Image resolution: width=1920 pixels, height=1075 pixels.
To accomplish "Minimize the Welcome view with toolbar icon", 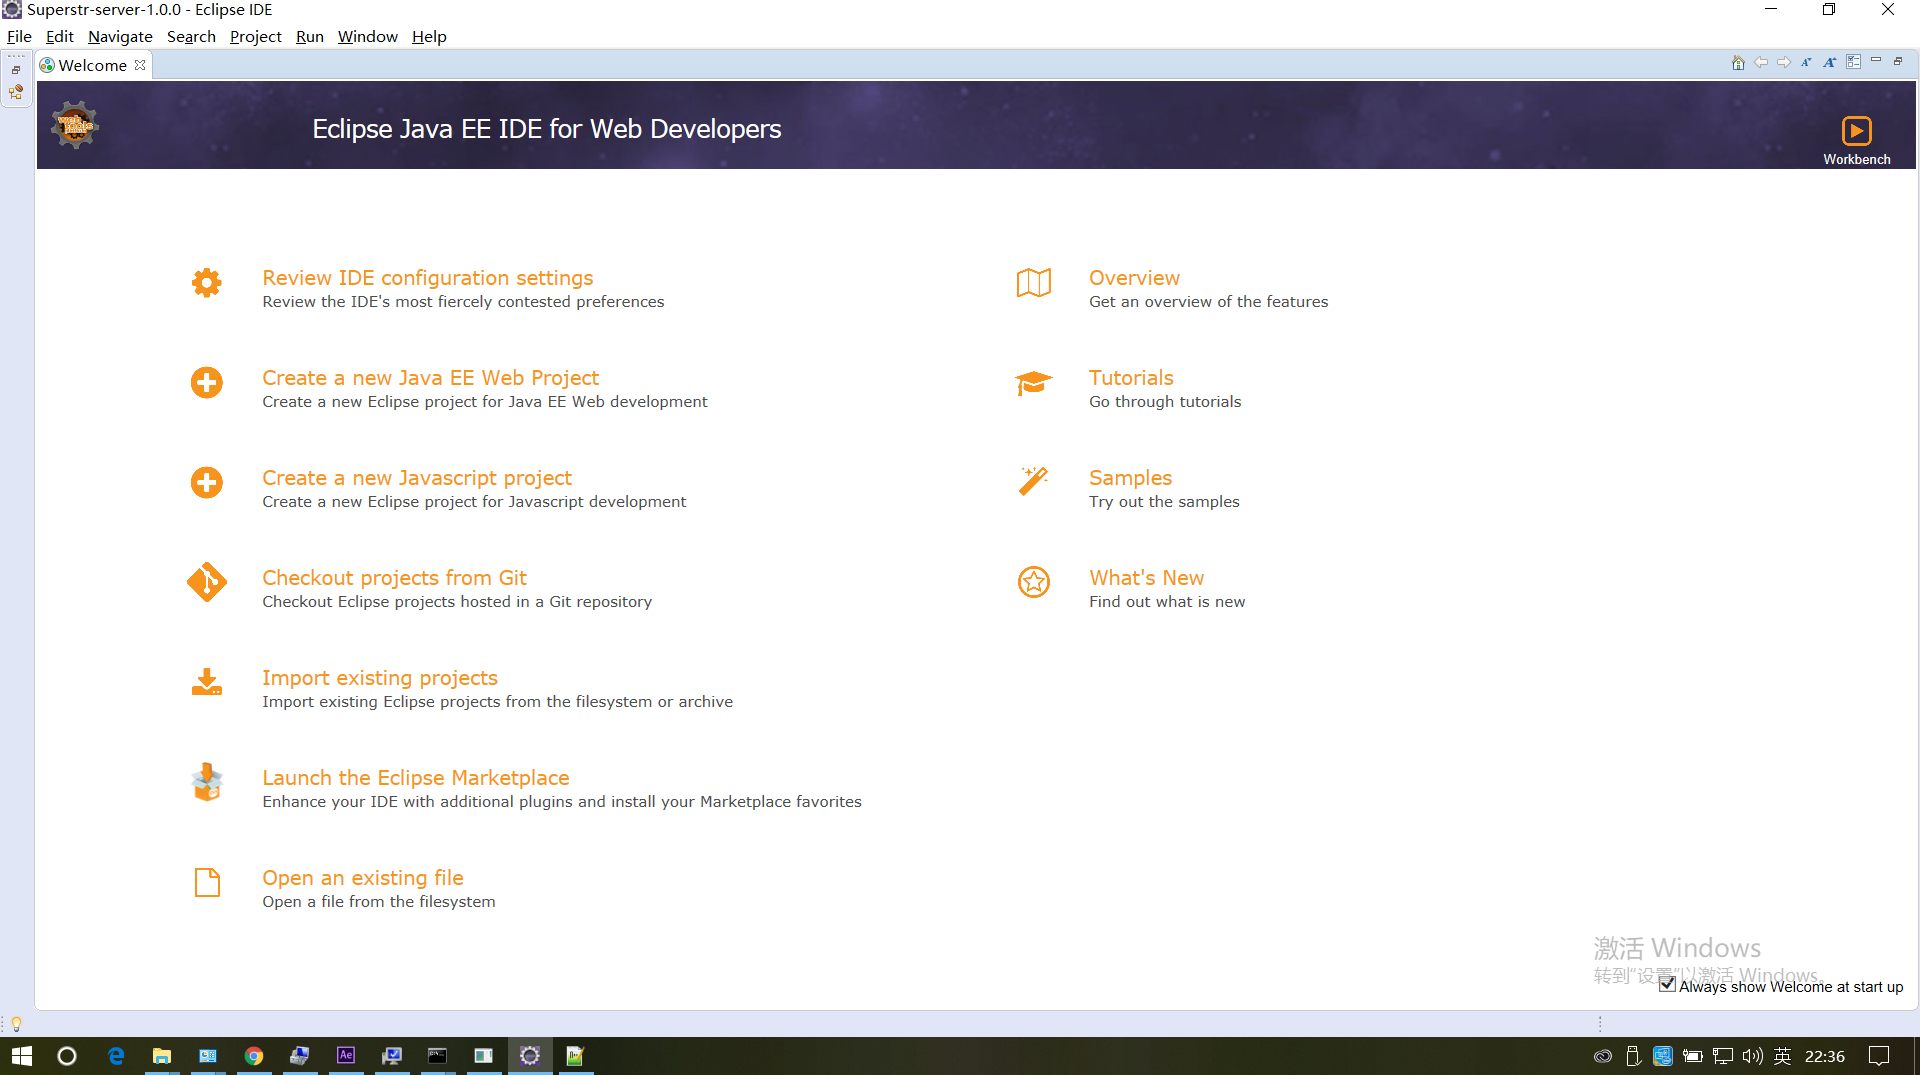I will [x=1876, y=61].
